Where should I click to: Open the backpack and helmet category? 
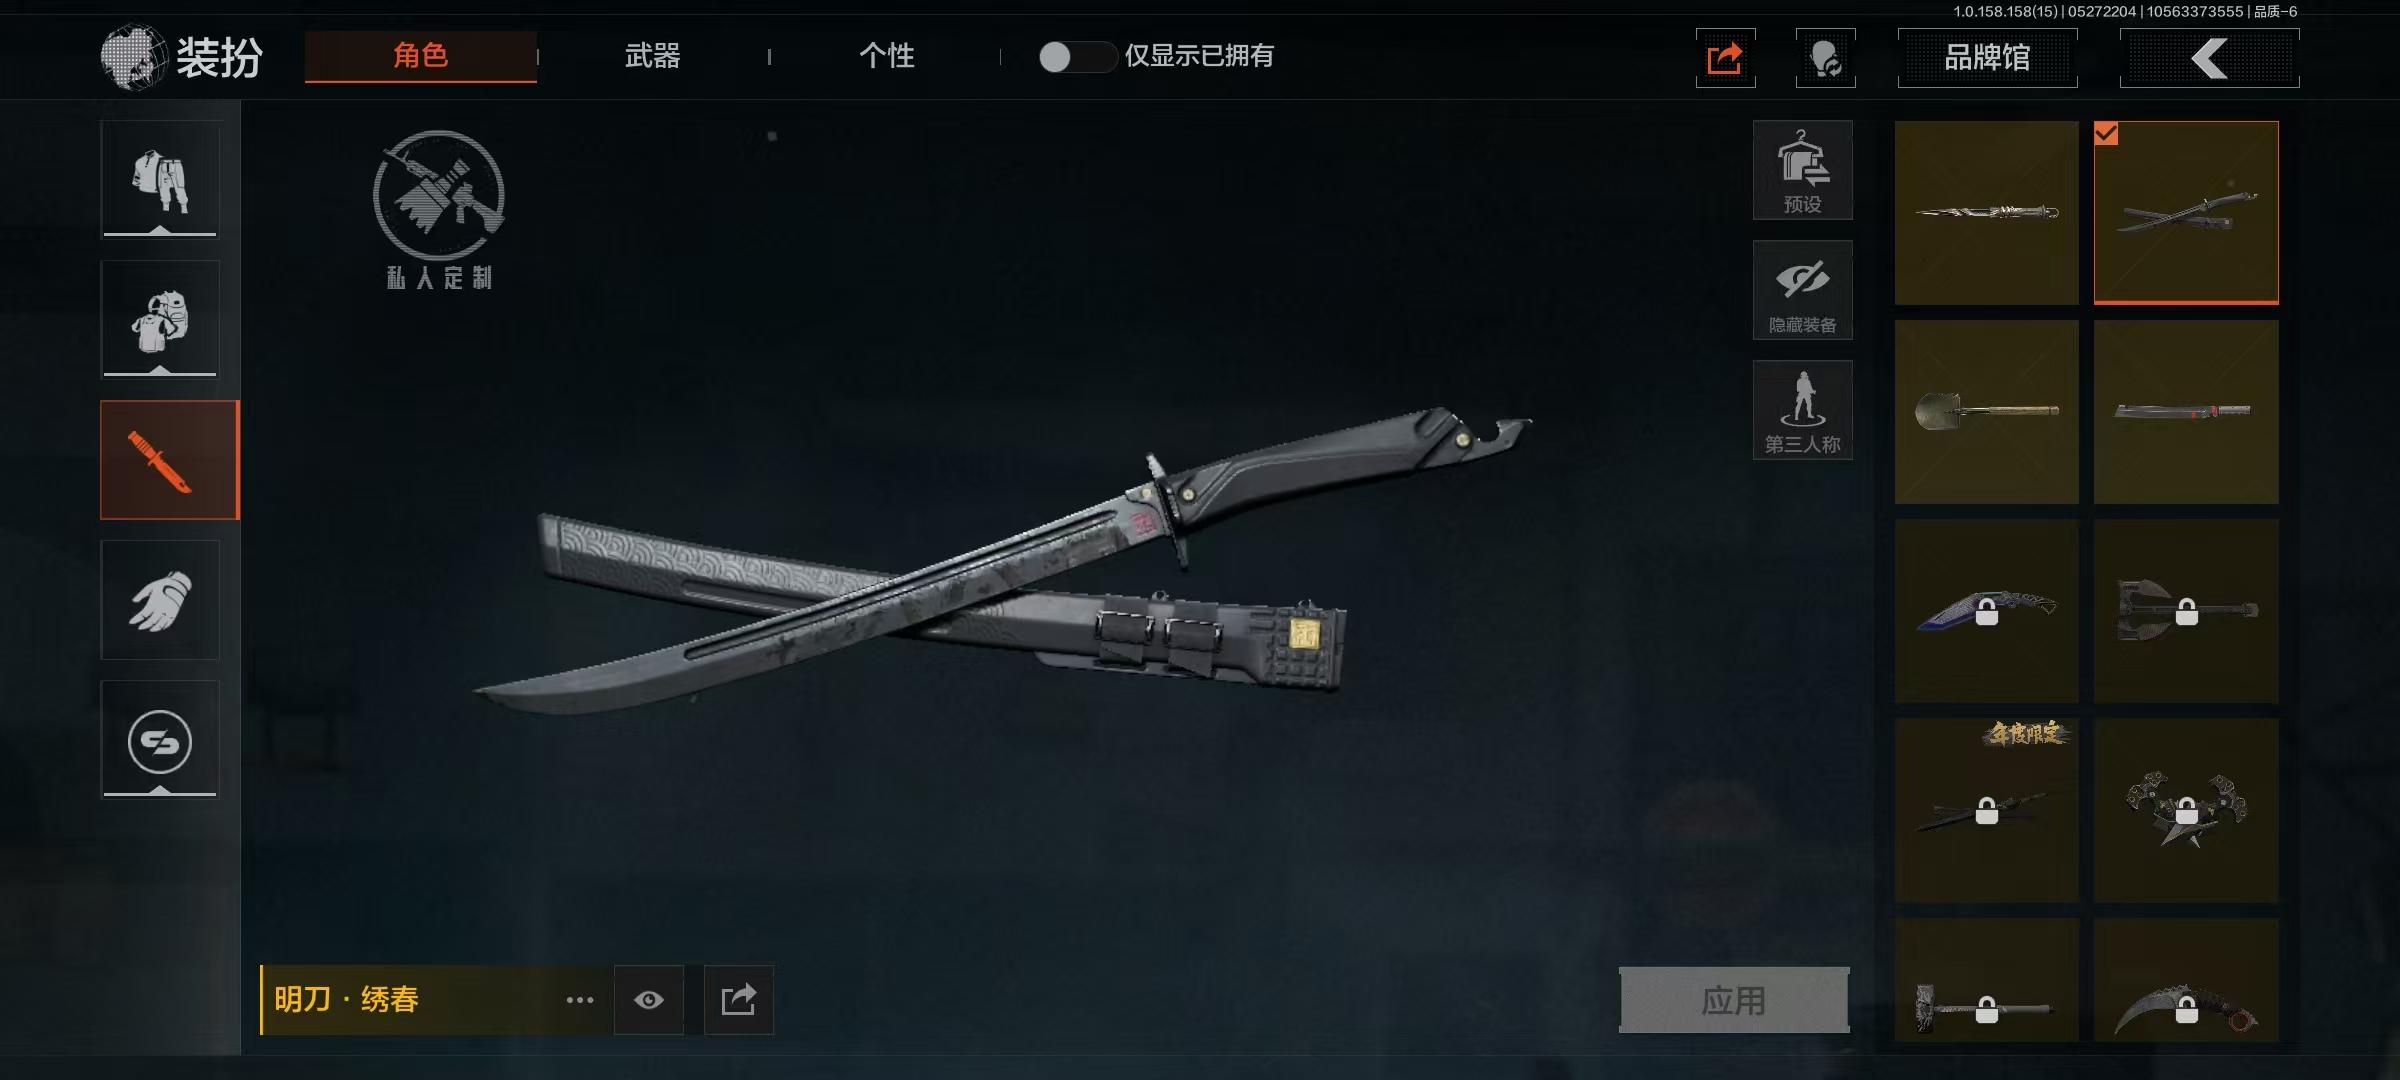[x=160, y=320]
